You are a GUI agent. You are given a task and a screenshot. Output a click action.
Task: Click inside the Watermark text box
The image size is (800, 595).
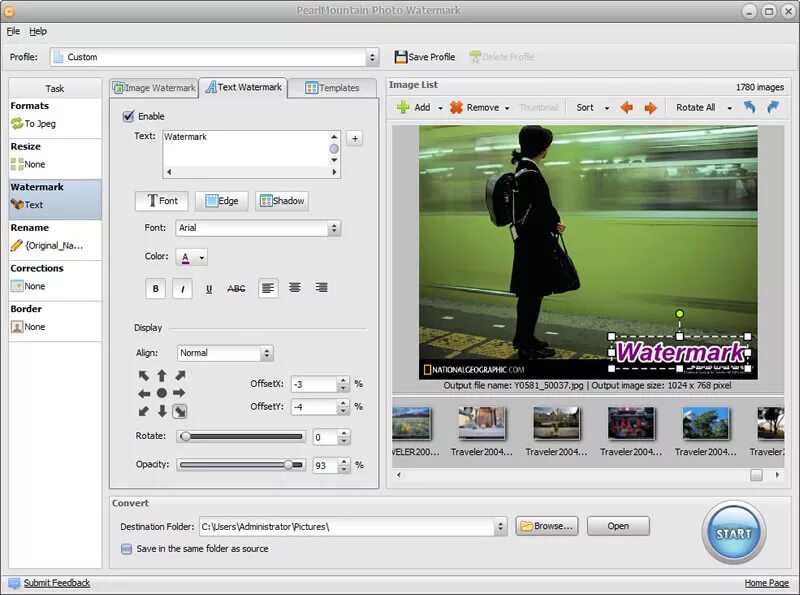pos(246,149)
